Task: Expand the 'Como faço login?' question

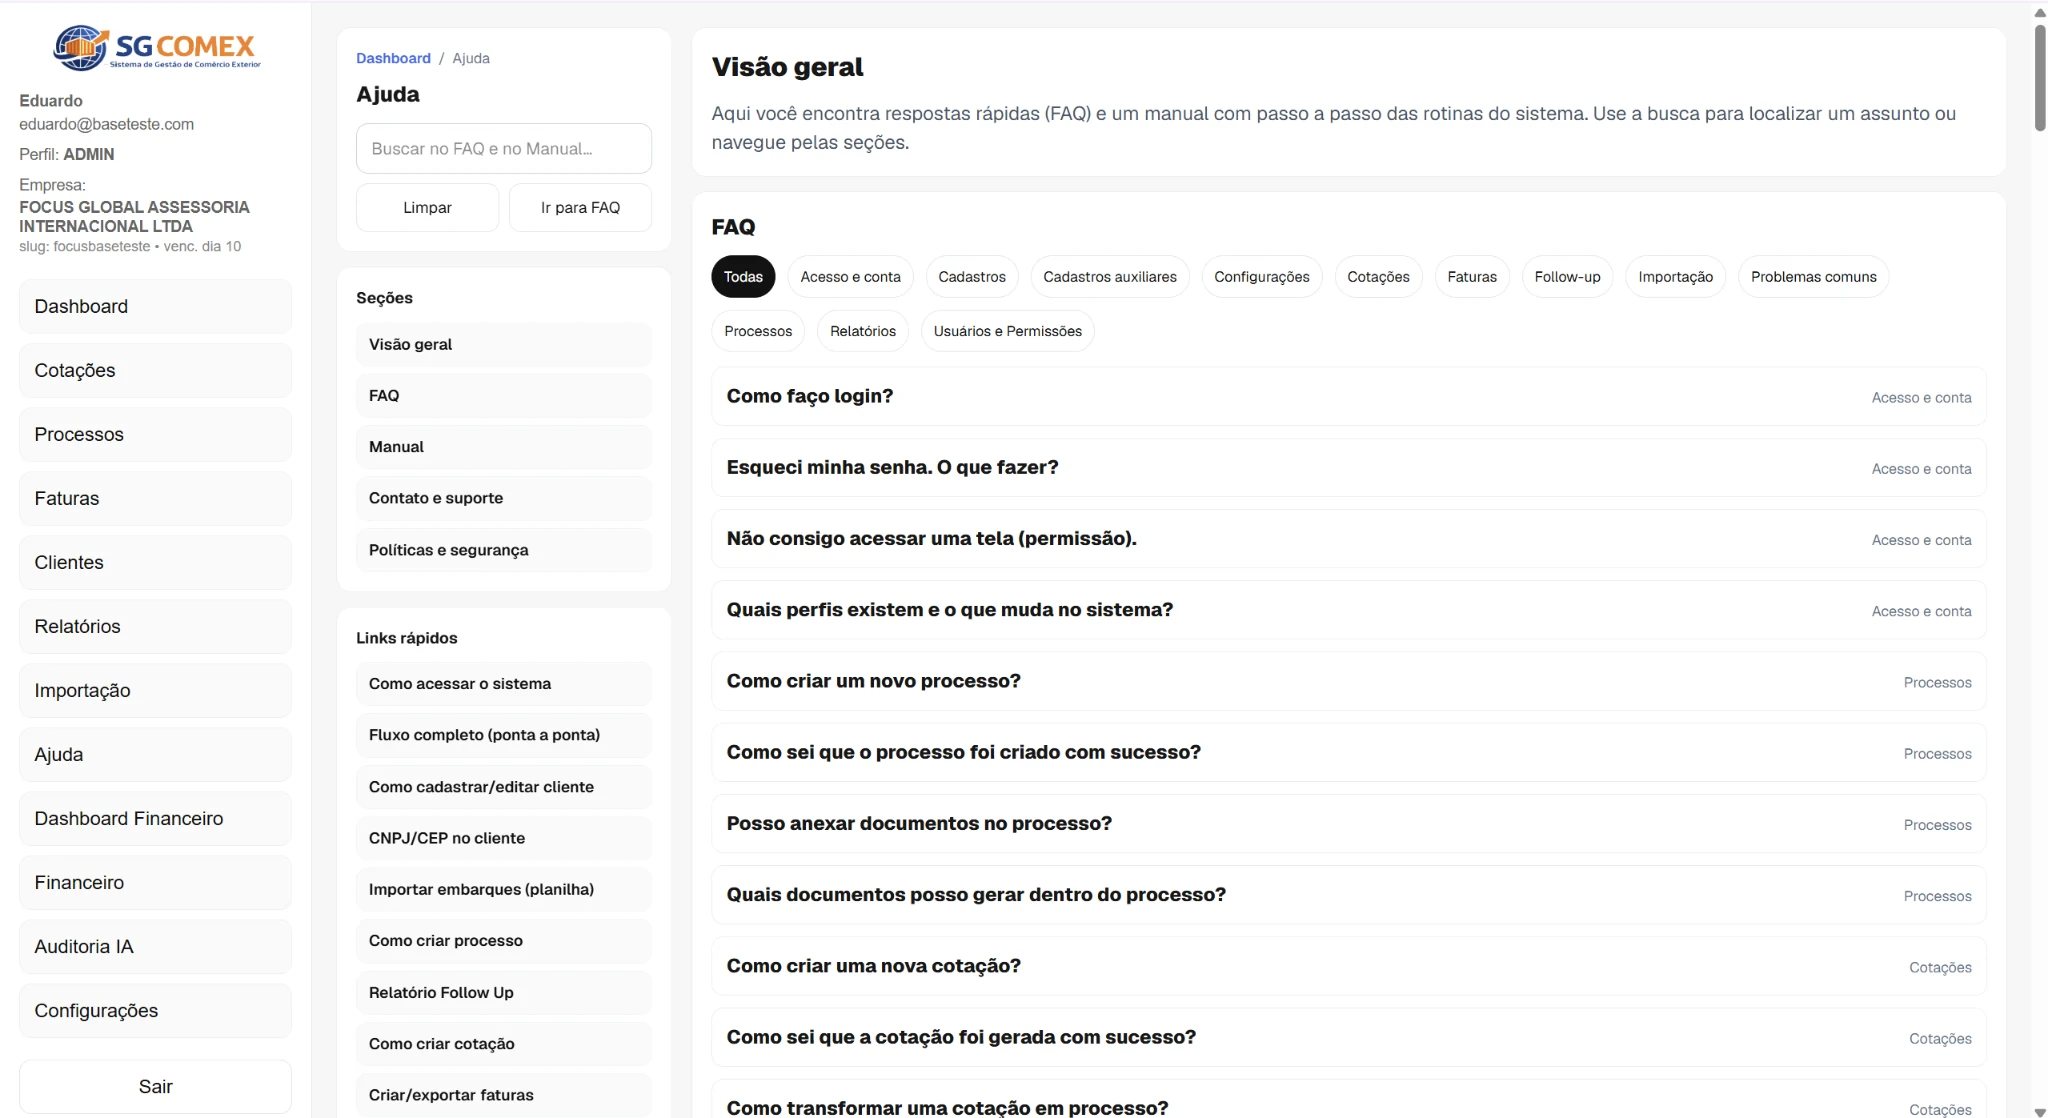Action: (x=1348, y=397)
